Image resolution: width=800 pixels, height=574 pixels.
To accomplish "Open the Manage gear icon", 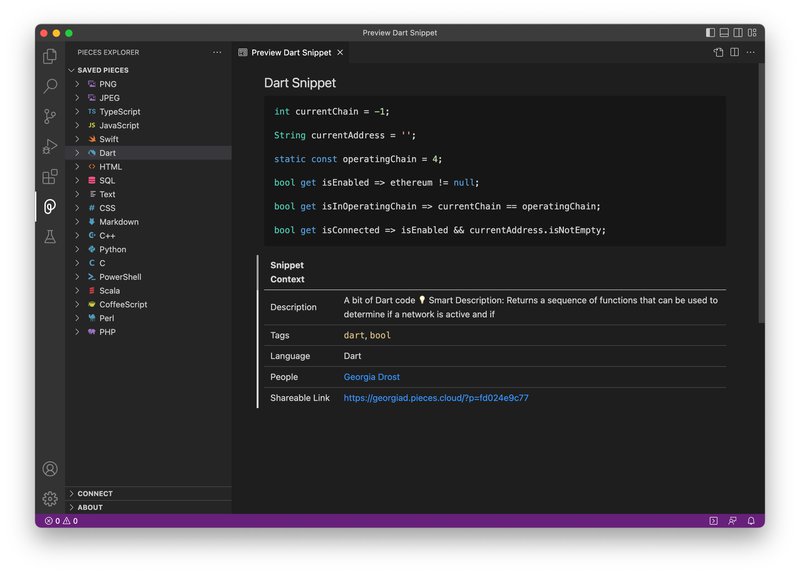I will click(x=50, y=498).
